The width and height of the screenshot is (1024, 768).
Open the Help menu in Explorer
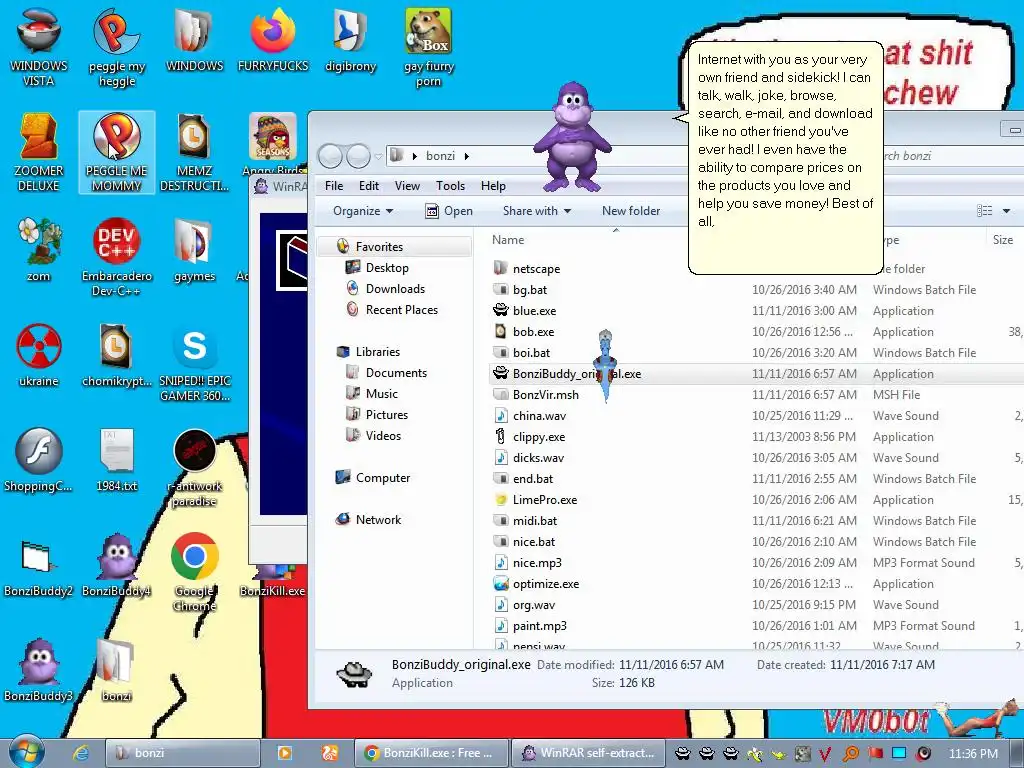point(493,185)
